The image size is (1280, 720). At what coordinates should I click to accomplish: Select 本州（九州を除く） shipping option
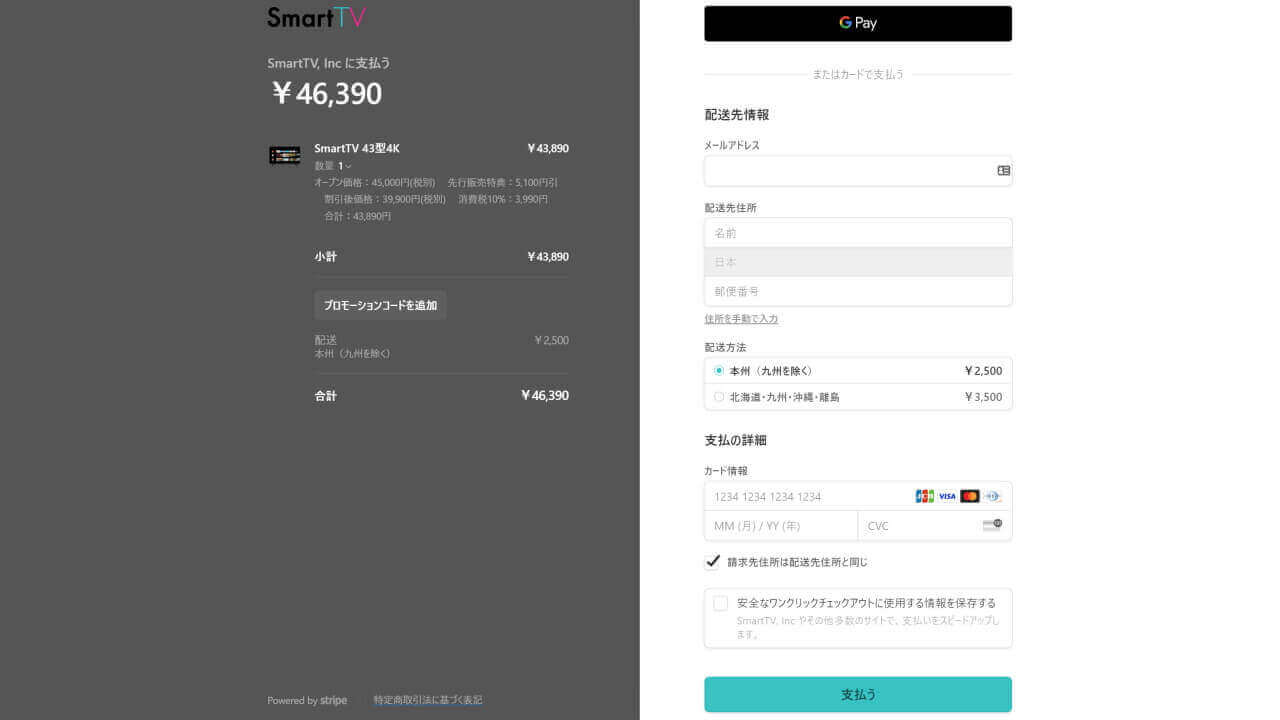pos(719,371)
